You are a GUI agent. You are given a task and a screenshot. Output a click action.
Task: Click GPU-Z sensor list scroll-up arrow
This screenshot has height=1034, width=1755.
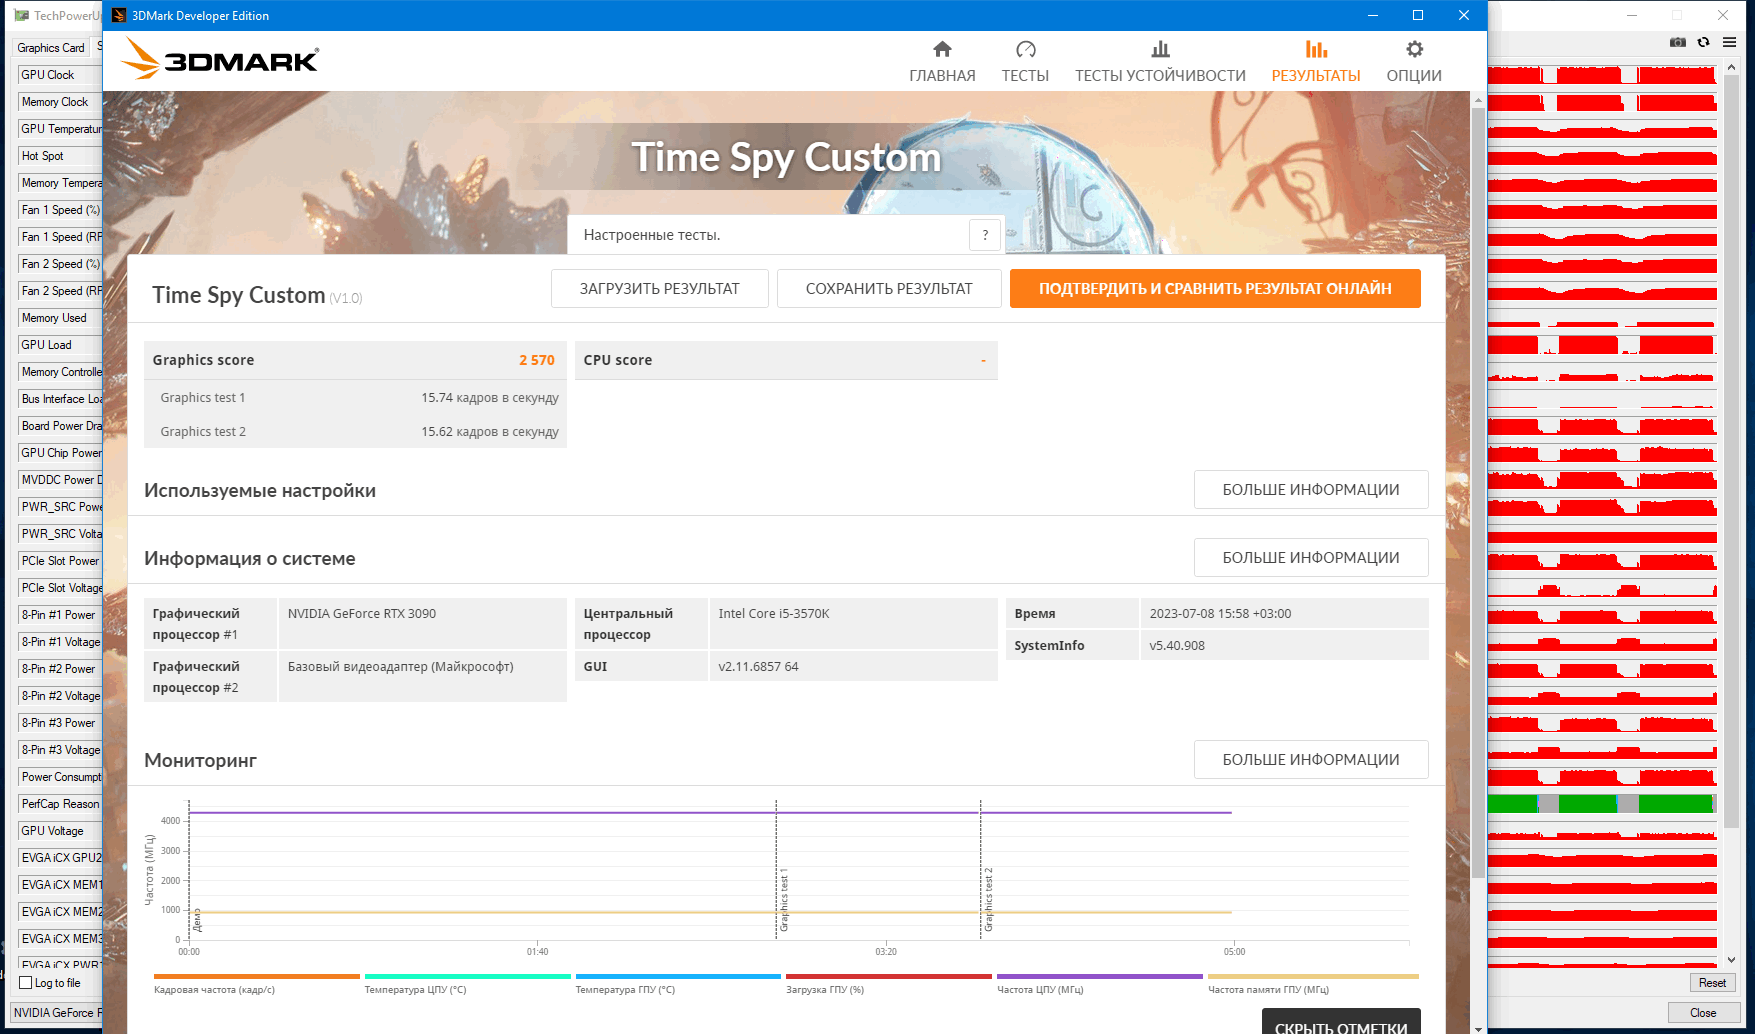pyautogui.click(x=1731, y=68)
